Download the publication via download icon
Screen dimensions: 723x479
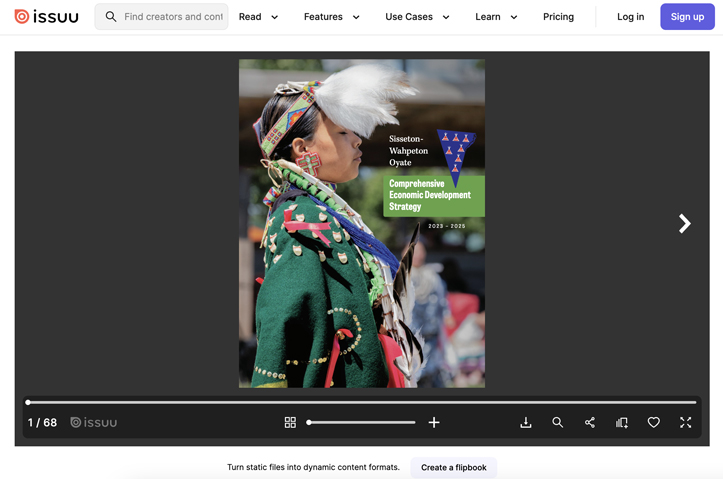click(x=526, y=422)
